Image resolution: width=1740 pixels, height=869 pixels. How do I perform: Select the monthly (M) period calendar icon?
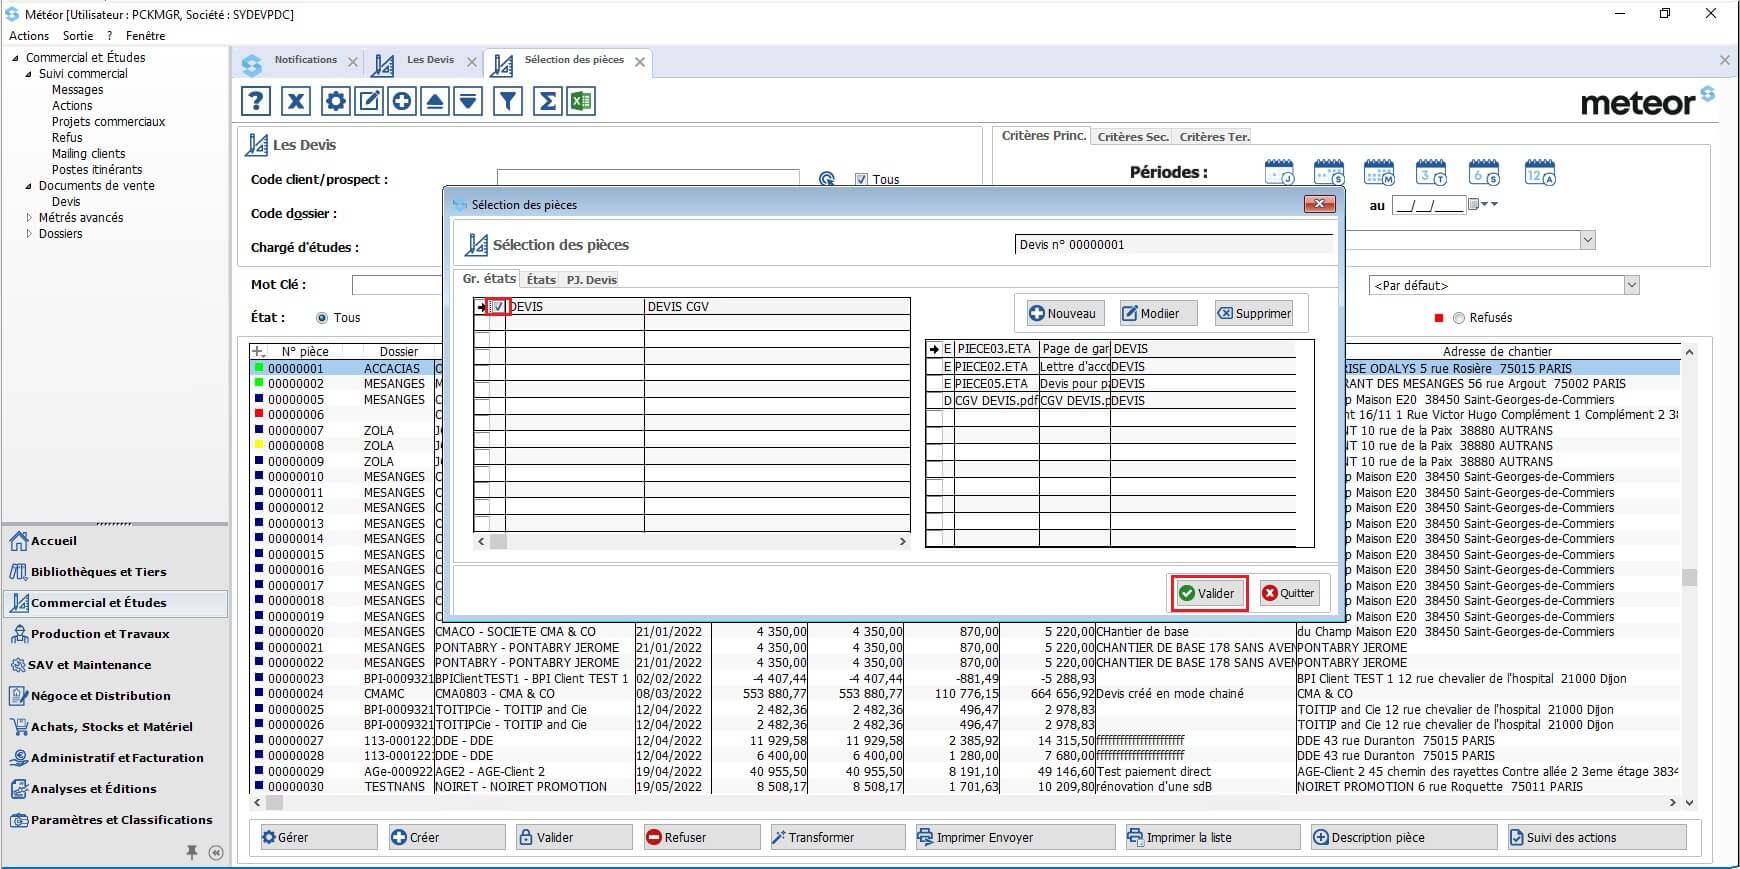click(1379, 172)
